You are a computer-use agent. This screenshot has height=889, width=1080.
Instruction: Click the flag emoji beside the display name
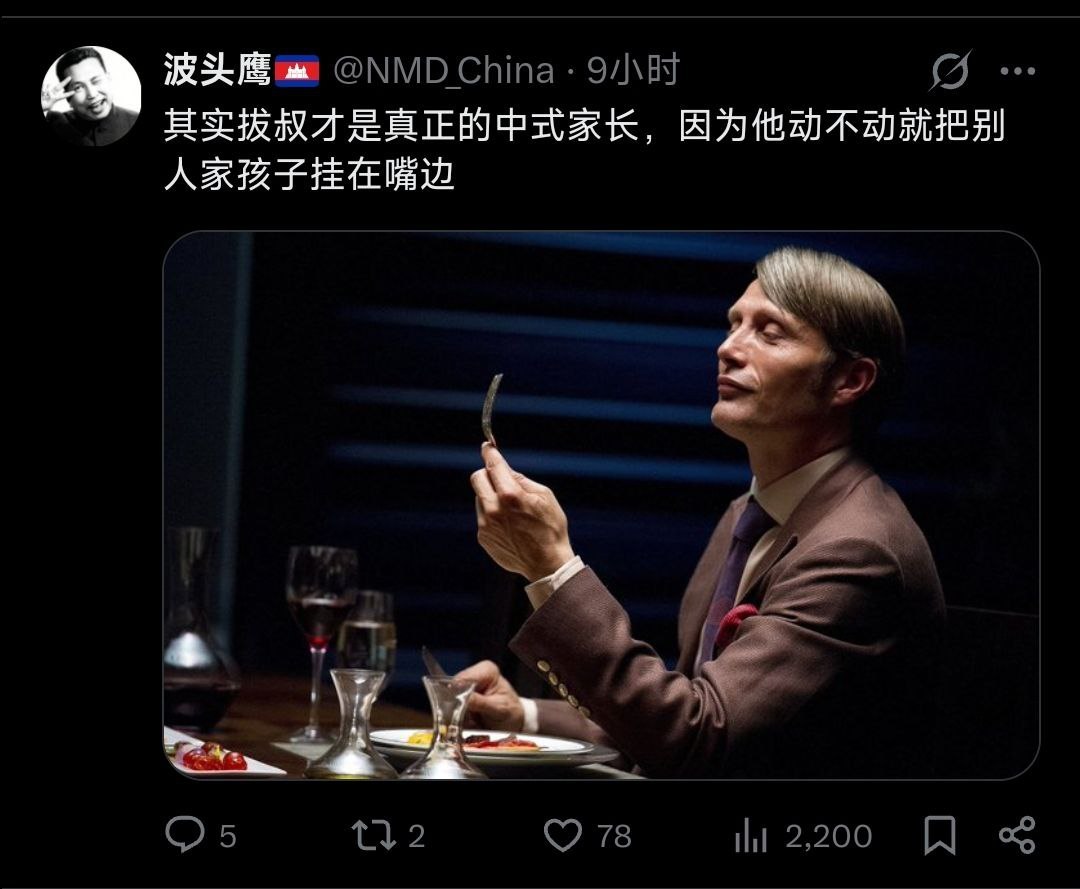click(297, 71)
